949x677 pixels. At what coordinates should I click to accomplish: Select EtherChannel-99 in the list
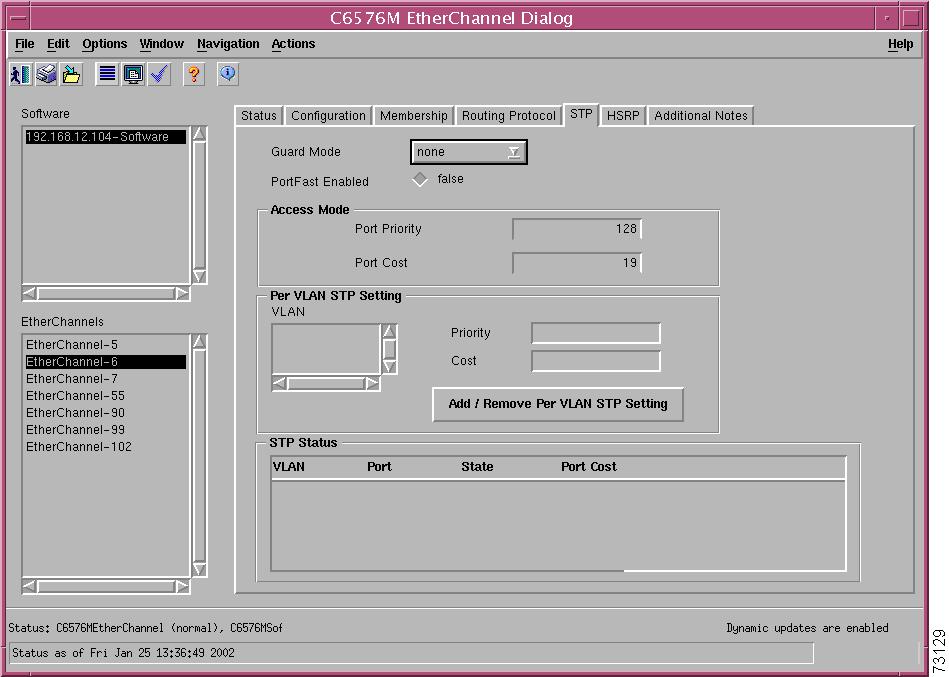pyautogui.click(x=105, y=430)
